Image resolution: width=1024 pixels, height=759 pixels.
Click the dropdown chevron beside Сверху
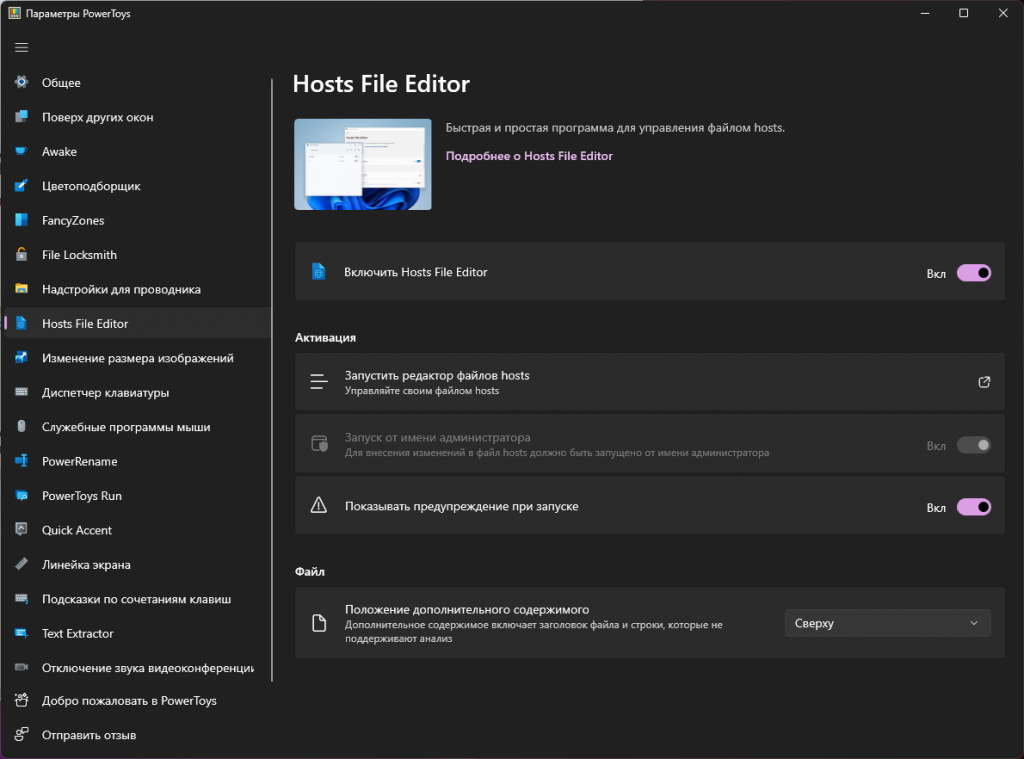(x=974, y=623)
